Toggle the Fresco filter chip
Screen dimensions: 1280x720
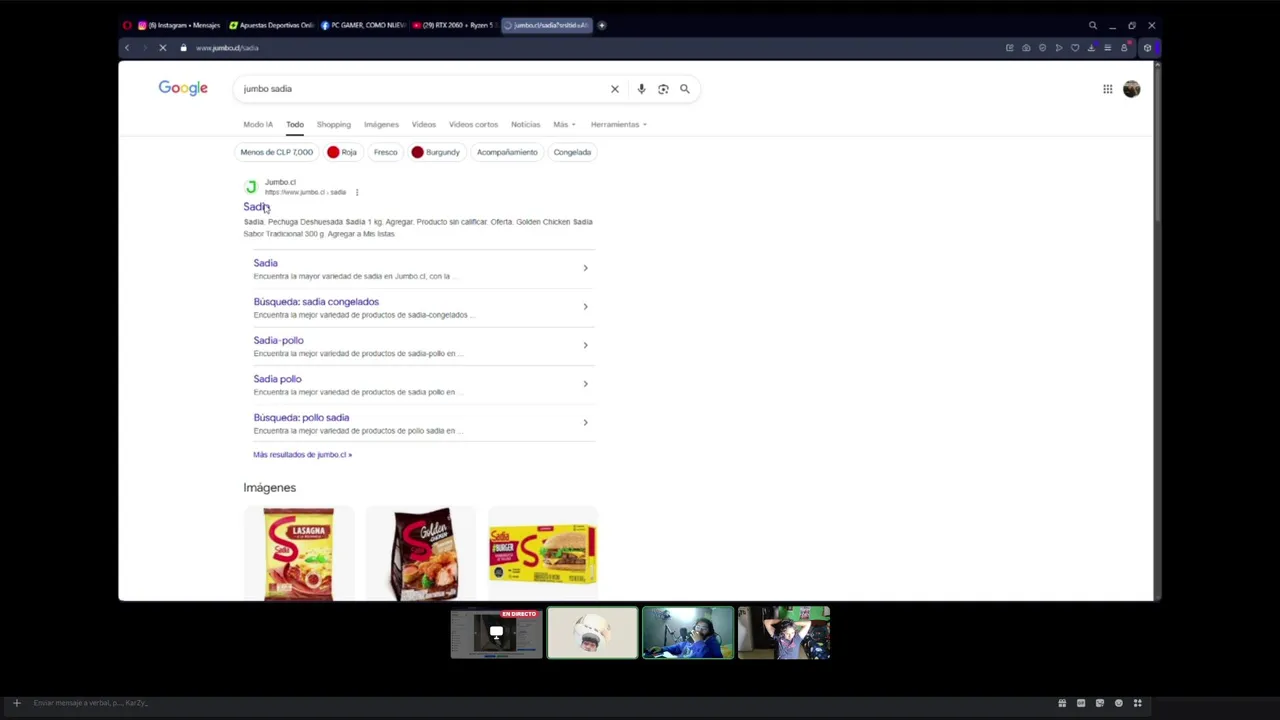pos(385,152)
